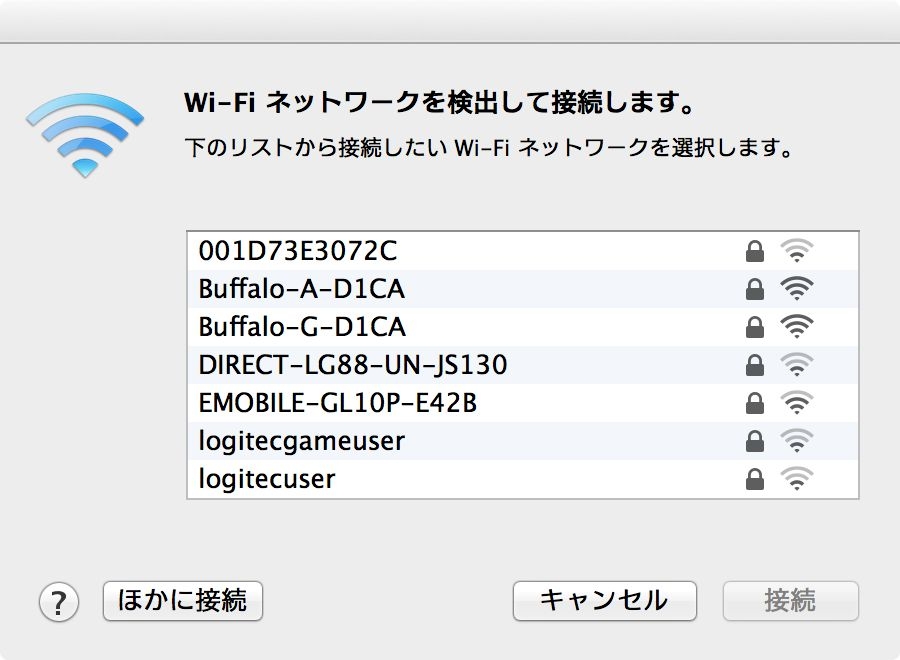Click lock icon for 001D73E3072C network

pos(755,251)
